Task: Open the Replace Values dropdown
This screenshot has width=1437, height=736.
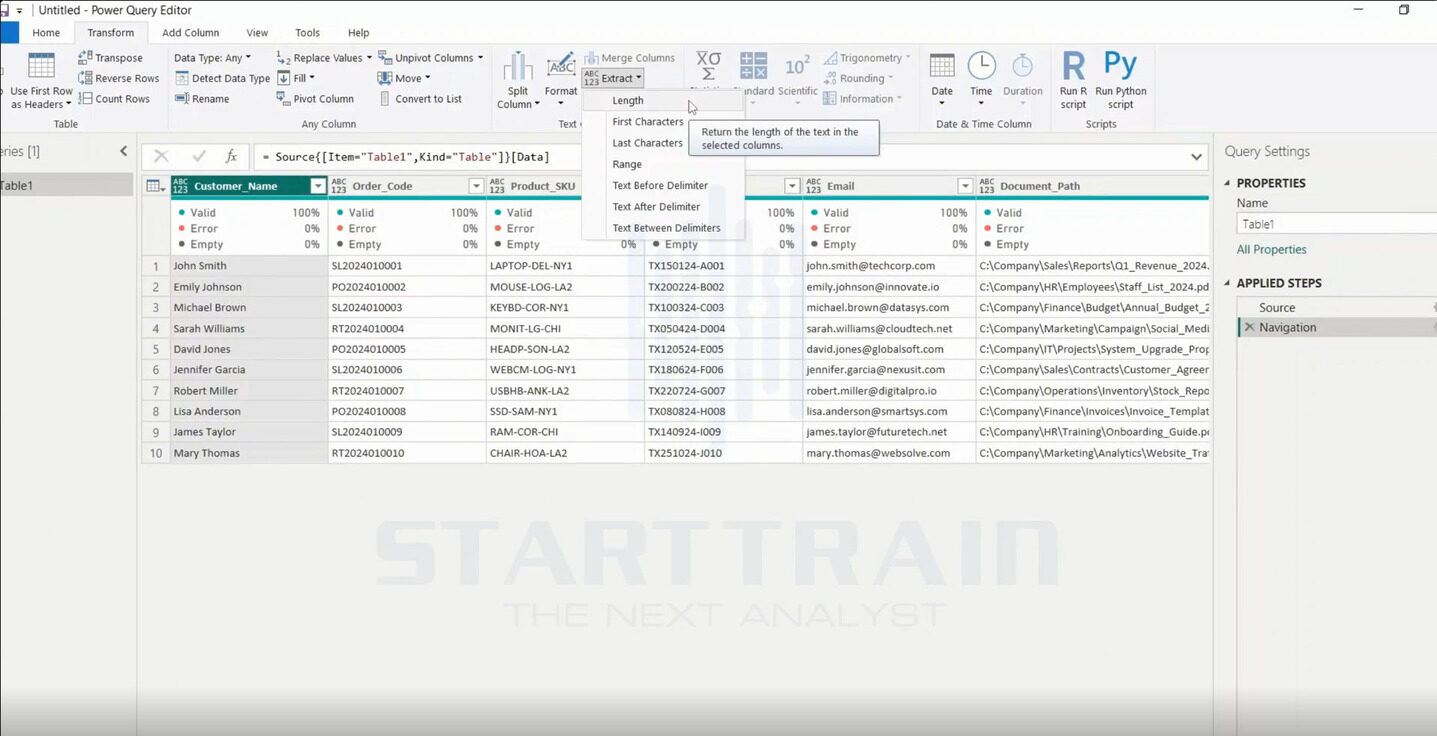Action: pyautogui.click(x=324, y=58)
